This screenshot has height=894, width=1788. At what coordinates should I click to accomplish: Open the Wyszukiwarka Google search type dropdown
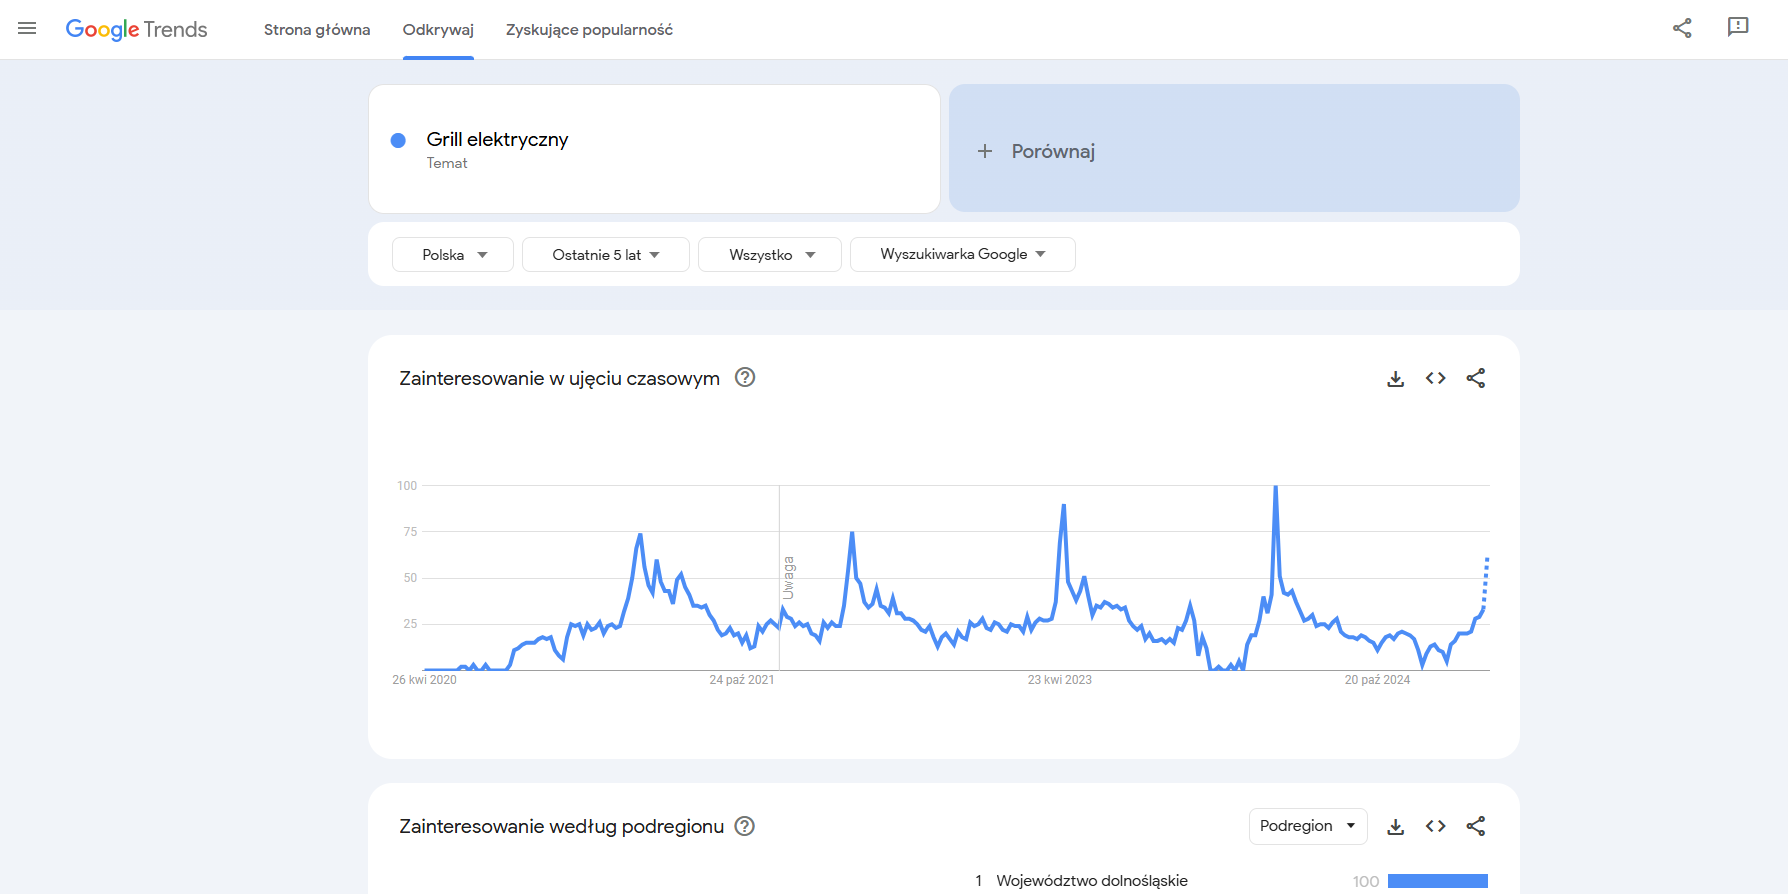click(963, 254)
